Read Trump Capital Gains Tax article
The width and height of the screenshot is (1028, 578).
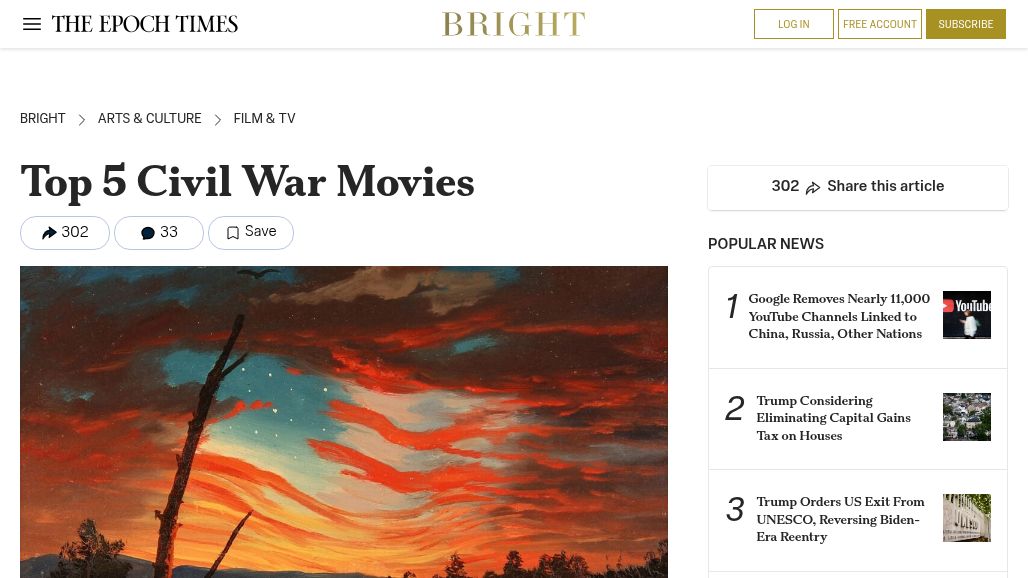[x=833, y=418]
